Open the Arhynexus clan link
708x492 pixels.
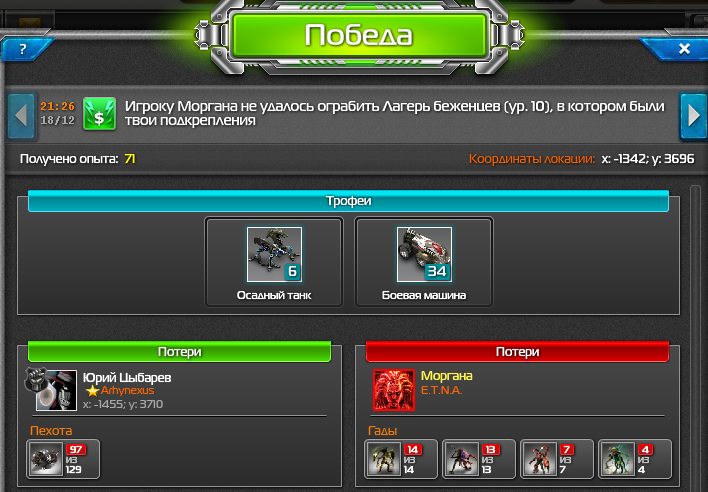pyautogui.click(x=127, y=390)
